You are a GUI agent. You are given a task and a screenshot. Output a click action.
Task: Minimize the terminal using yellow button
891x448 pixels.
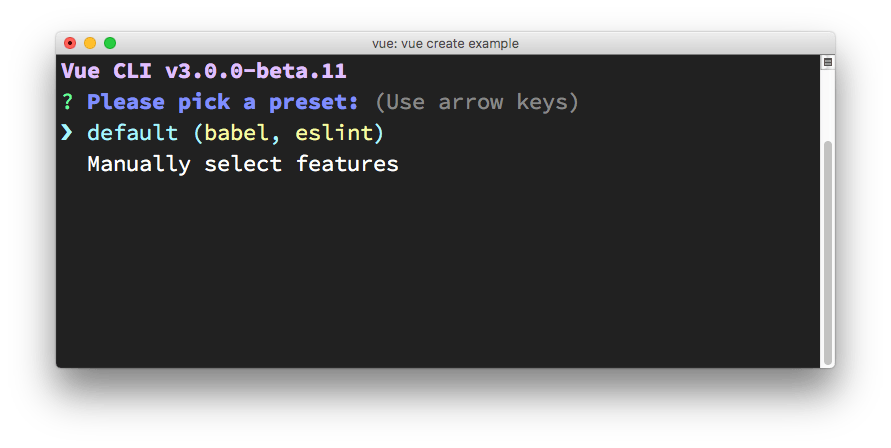[90, 43]
